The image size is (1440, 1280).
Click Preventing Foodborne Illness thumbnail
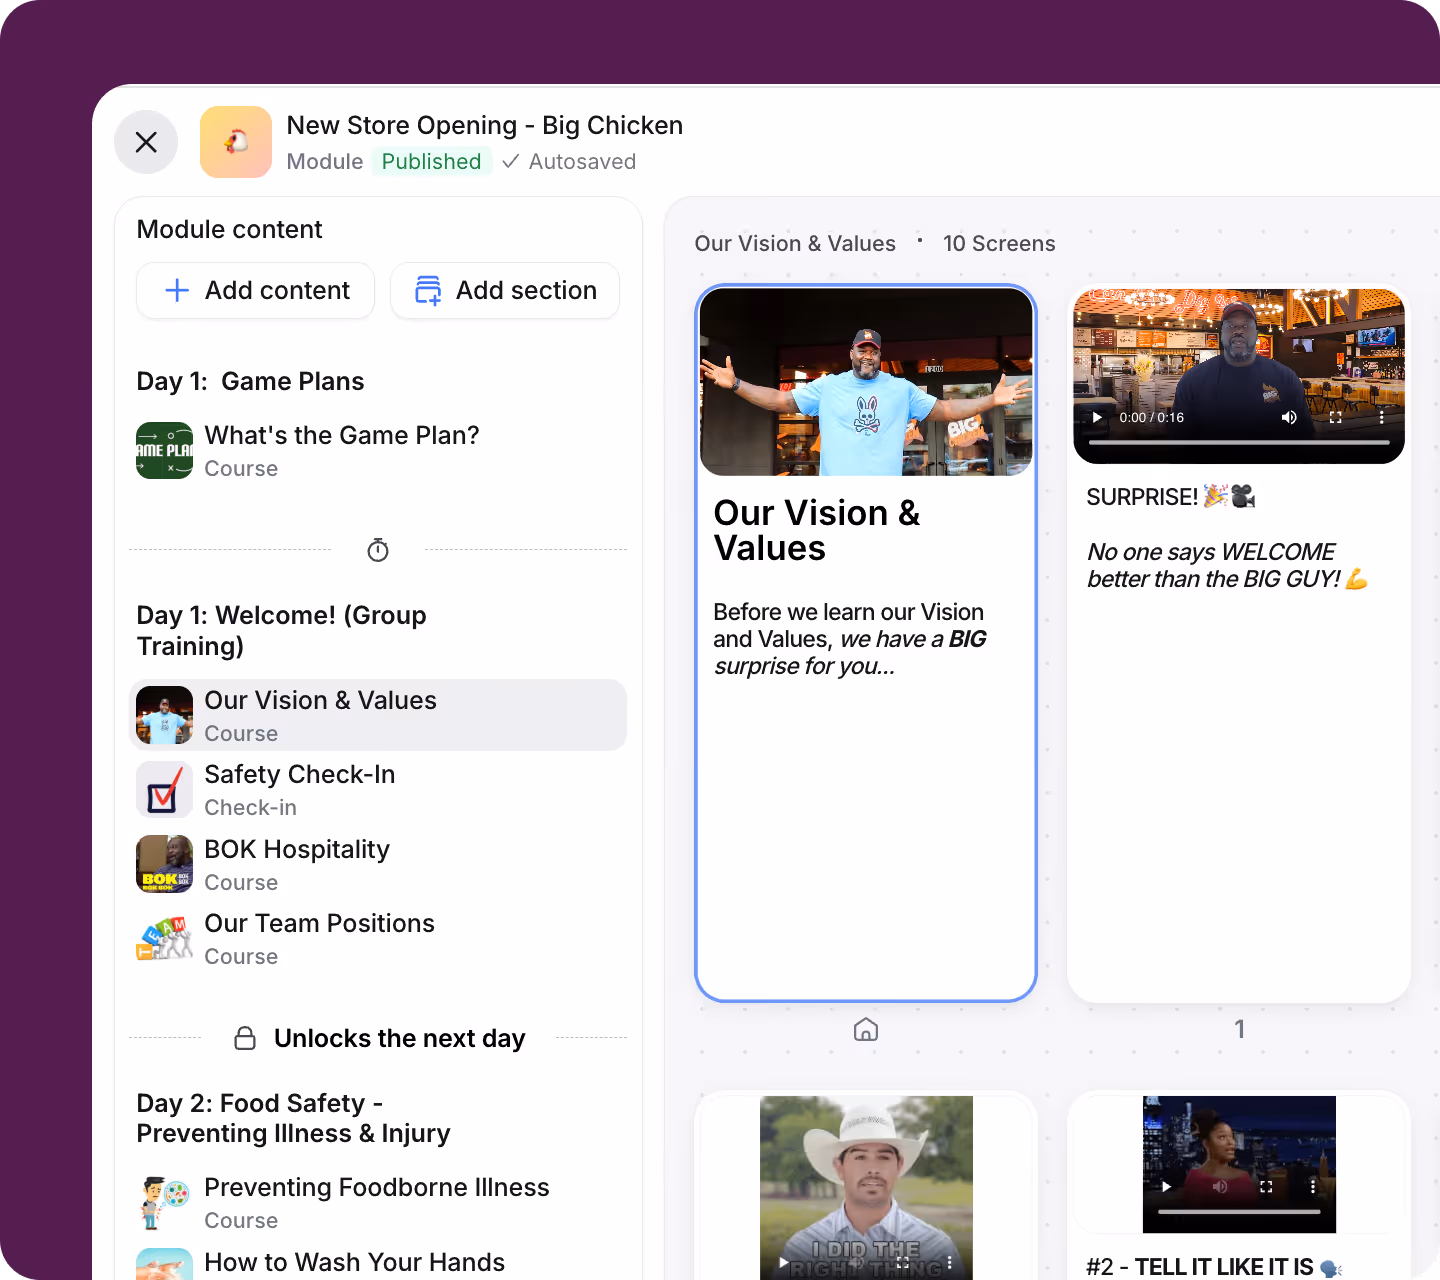coord(164,1203)
